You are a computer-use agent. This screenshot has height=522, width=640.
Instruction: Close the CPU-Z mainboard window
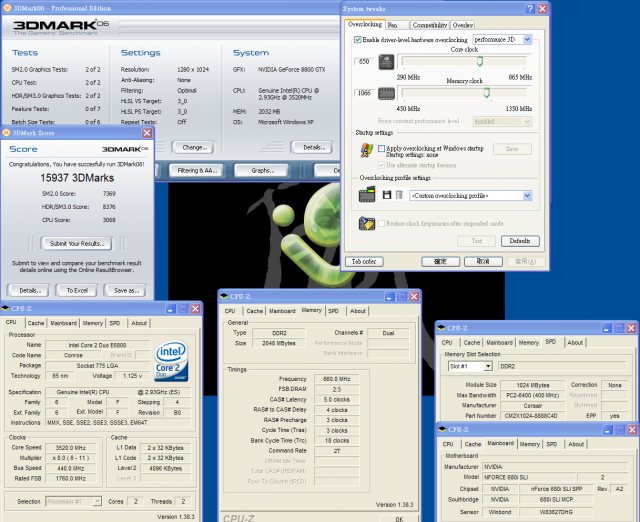pos(632,430)
